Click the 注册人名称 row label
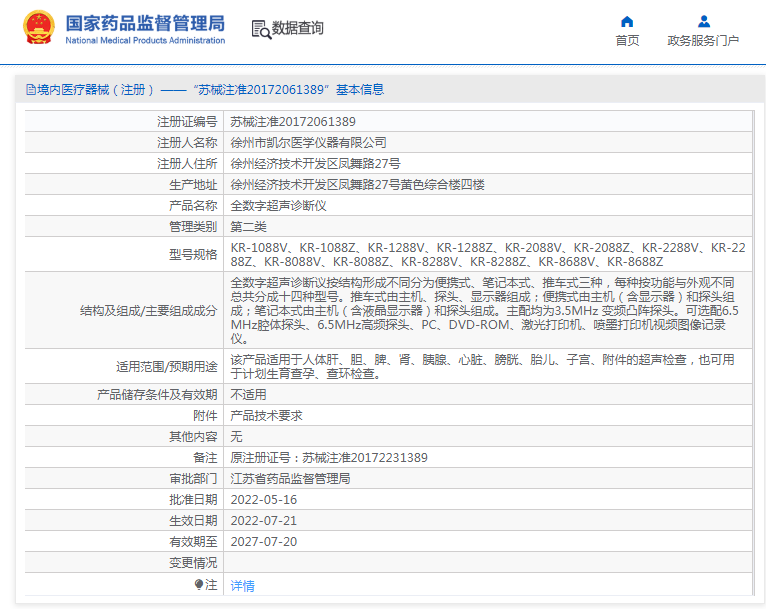766x609 pixels. click(187, 143)
